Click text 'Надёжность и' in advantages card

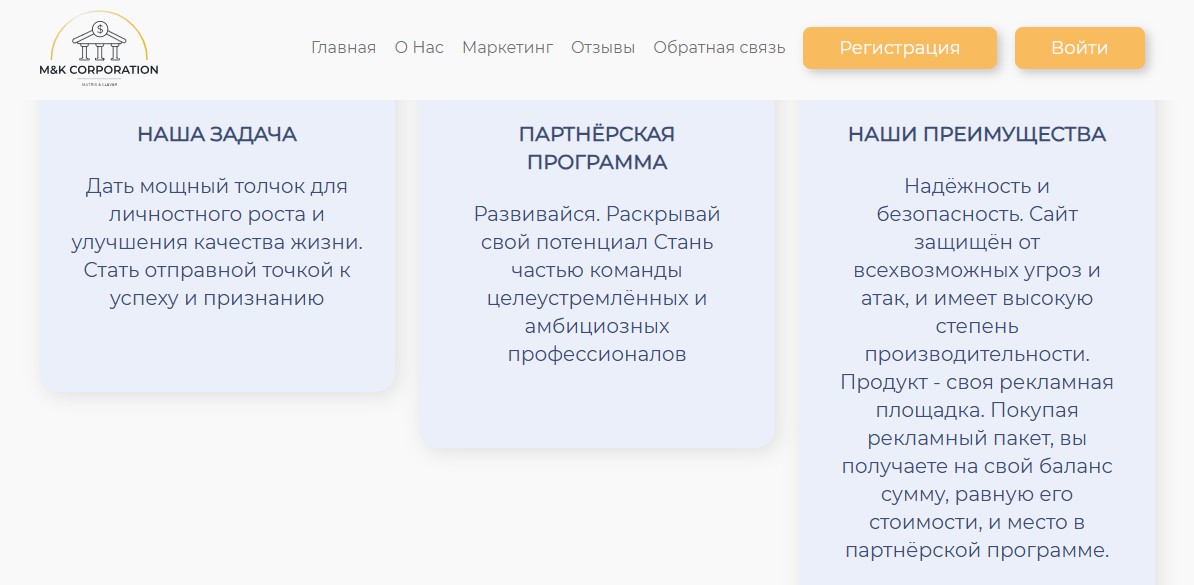[x=977, y=186]
